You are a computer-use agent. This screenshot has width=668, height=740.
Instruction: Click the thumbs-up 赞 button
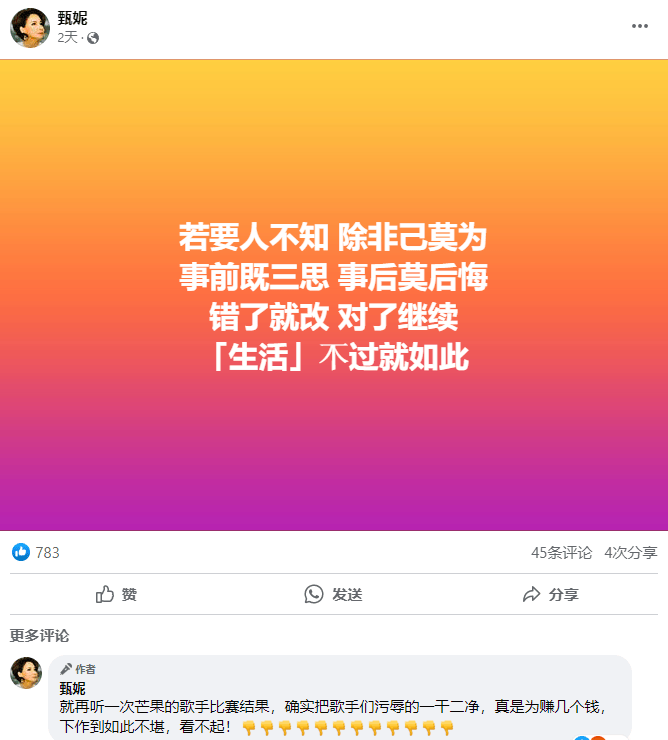point(116,594)
